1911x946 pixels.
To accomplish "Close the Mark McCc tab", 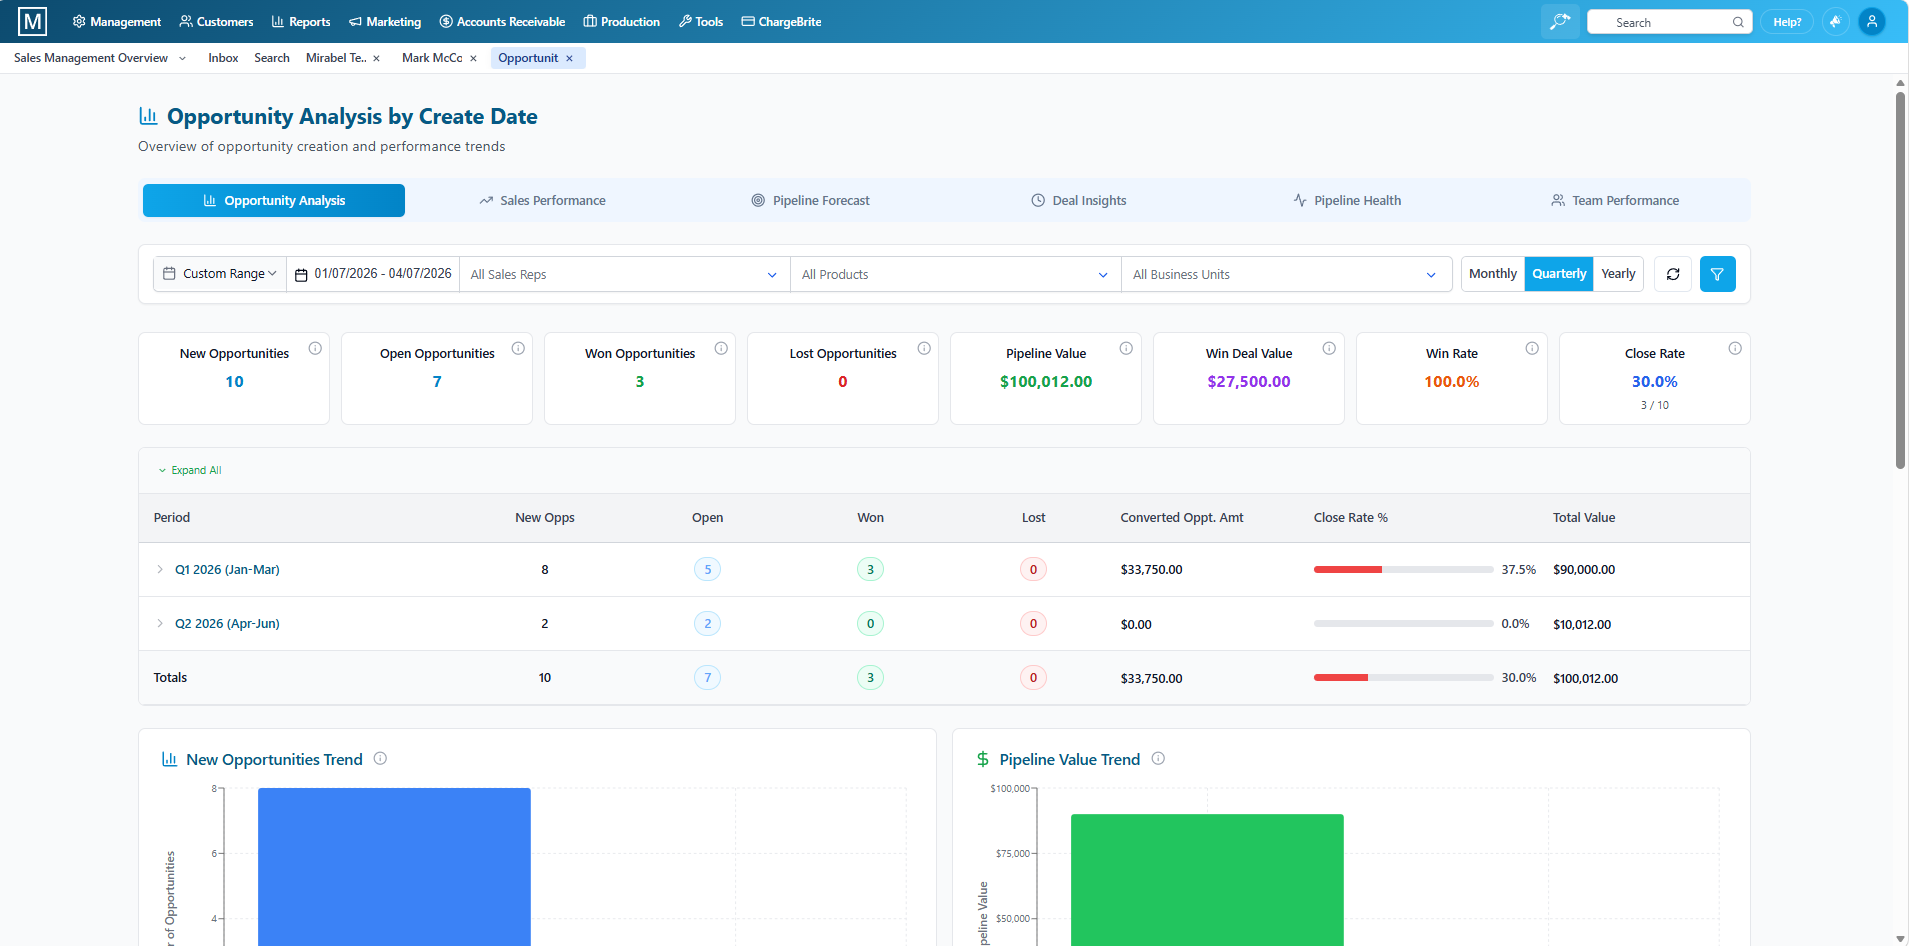I will pyautogui.click(x=473, y=58).
